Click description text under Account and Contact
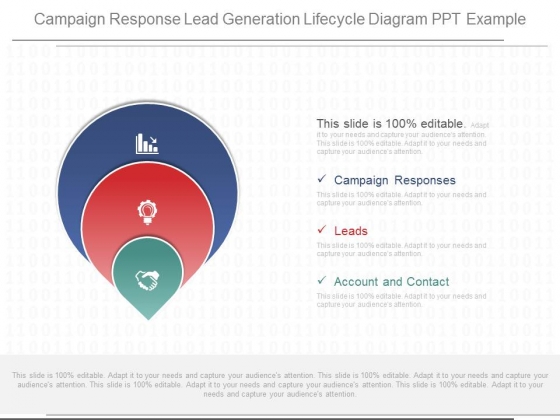560x420 pixels. tap(401, 300)
